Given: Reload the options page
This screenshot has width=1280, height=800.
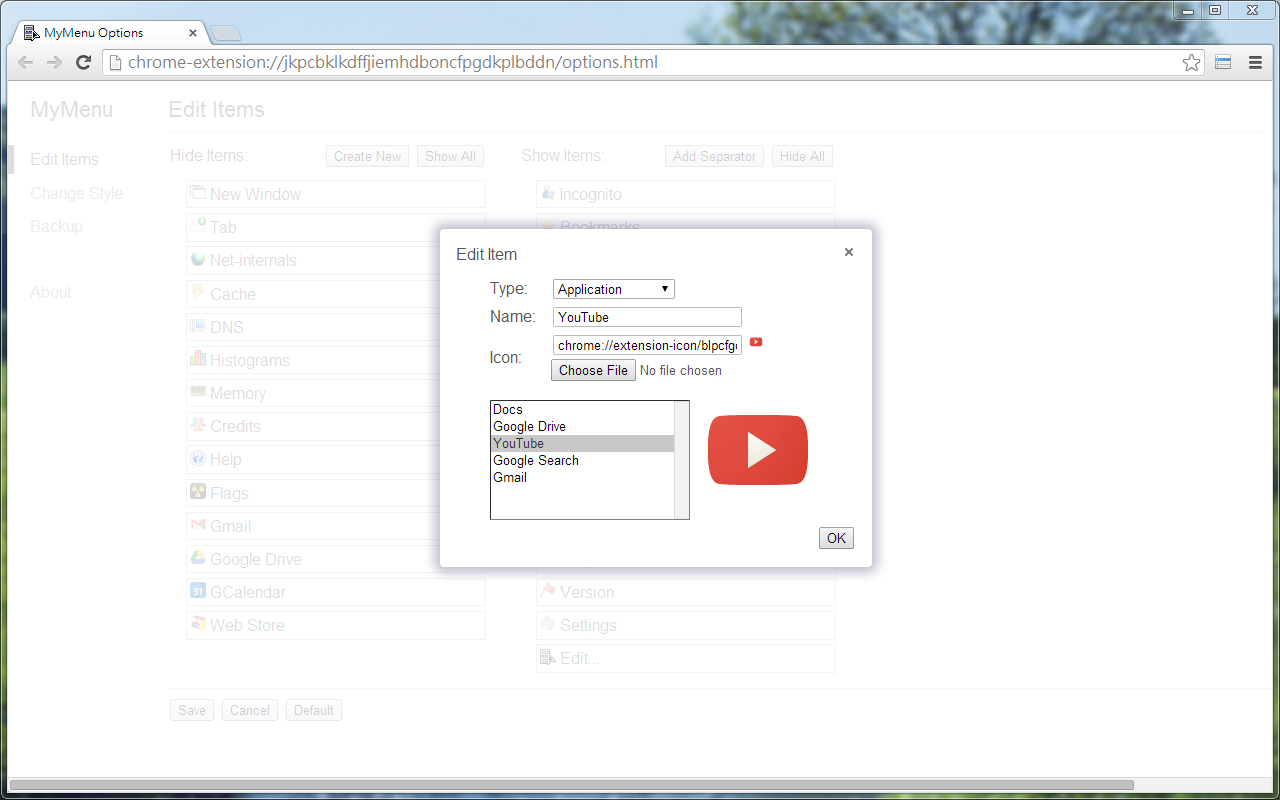Looking at the screenshot, I should pos(84,62).
